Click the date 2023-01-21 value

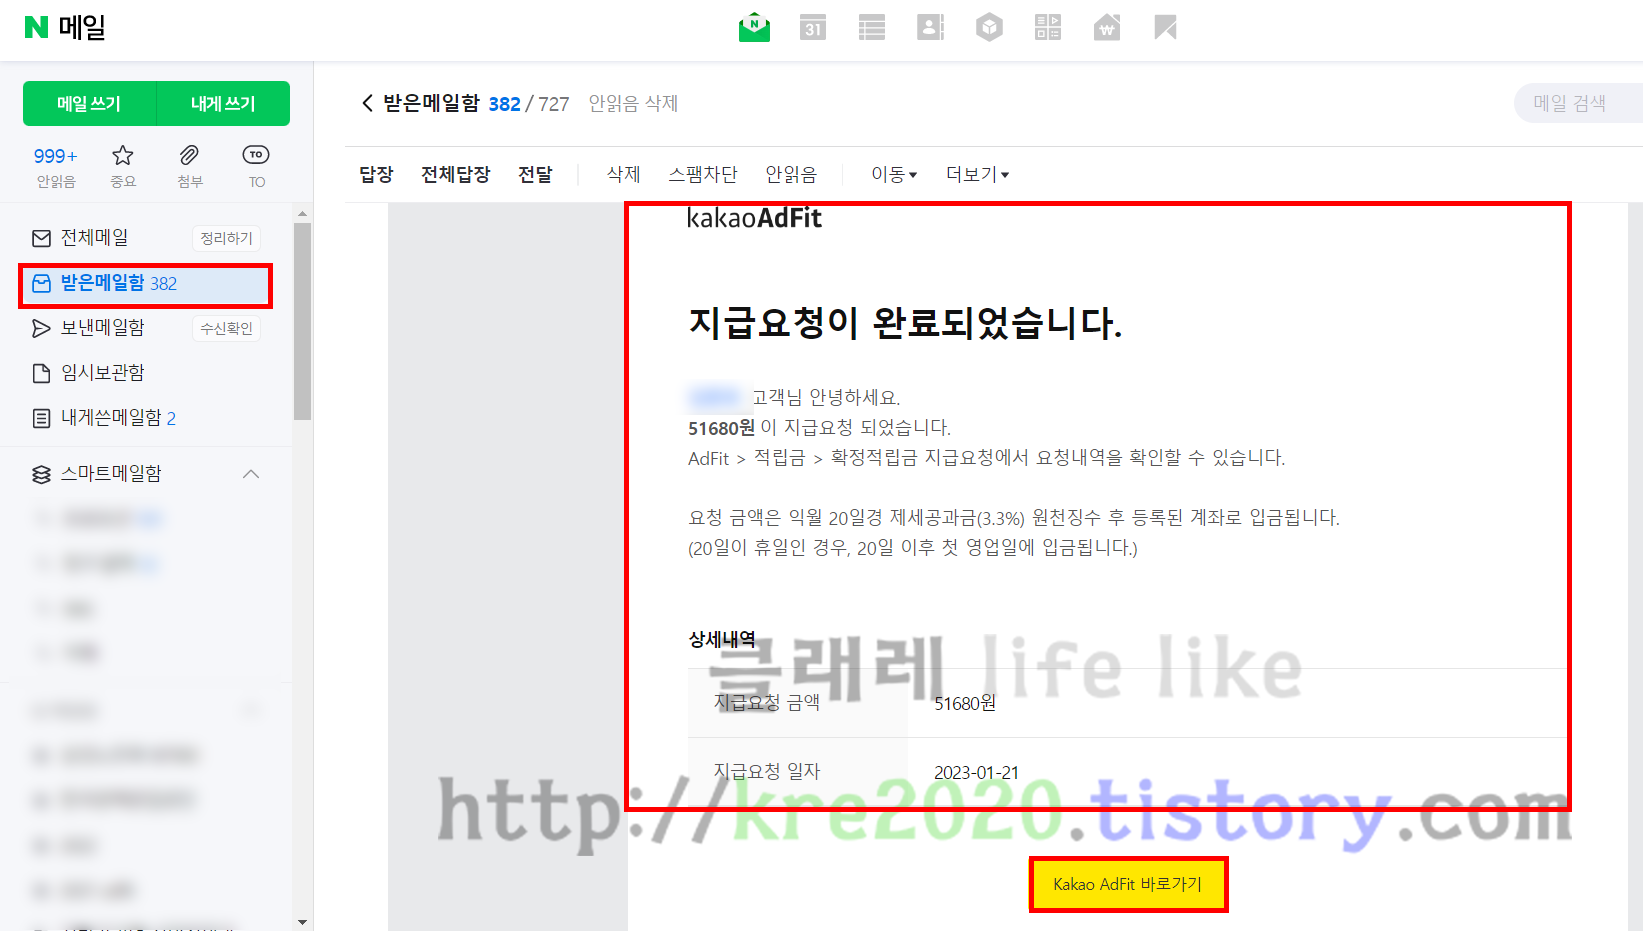[x=976, y=772]
